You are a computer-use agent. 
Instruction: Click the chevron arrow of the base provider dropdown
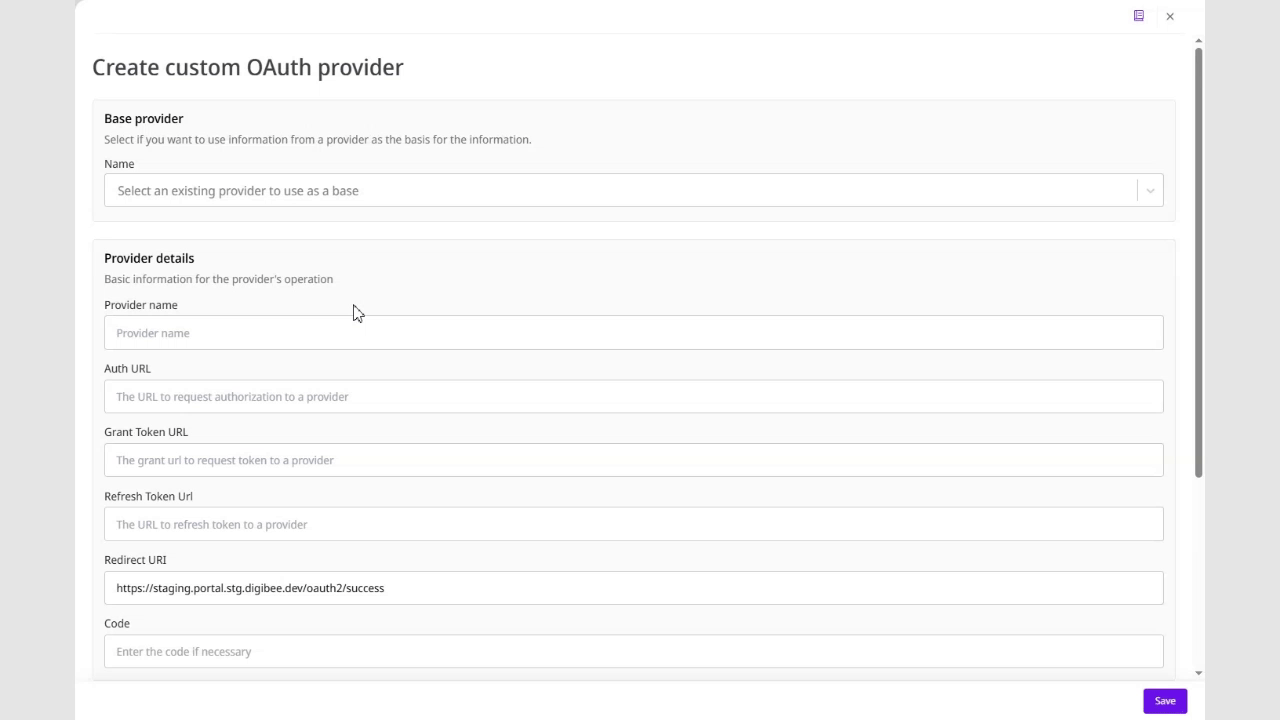tap(1150, 191)
